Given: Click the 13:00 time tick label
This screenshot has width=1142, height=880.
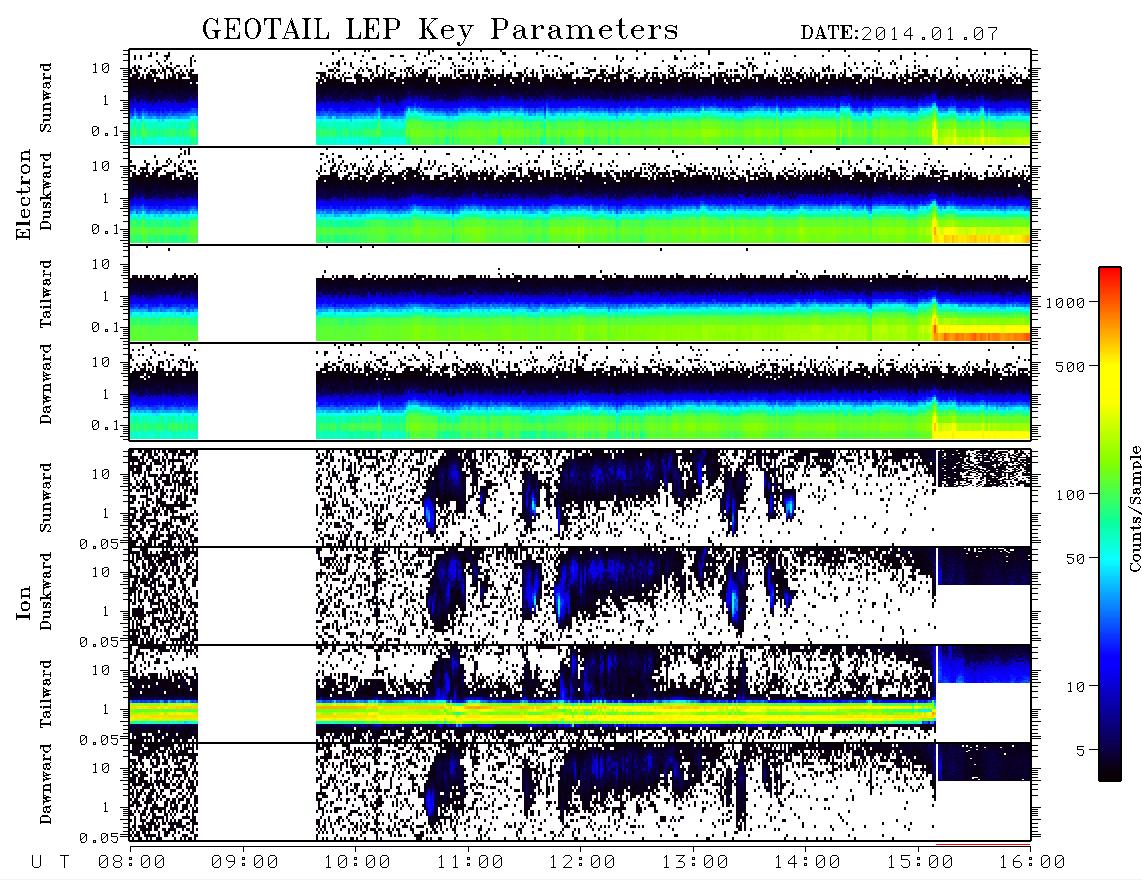Looking at the screenshot, I should [695, 862].
